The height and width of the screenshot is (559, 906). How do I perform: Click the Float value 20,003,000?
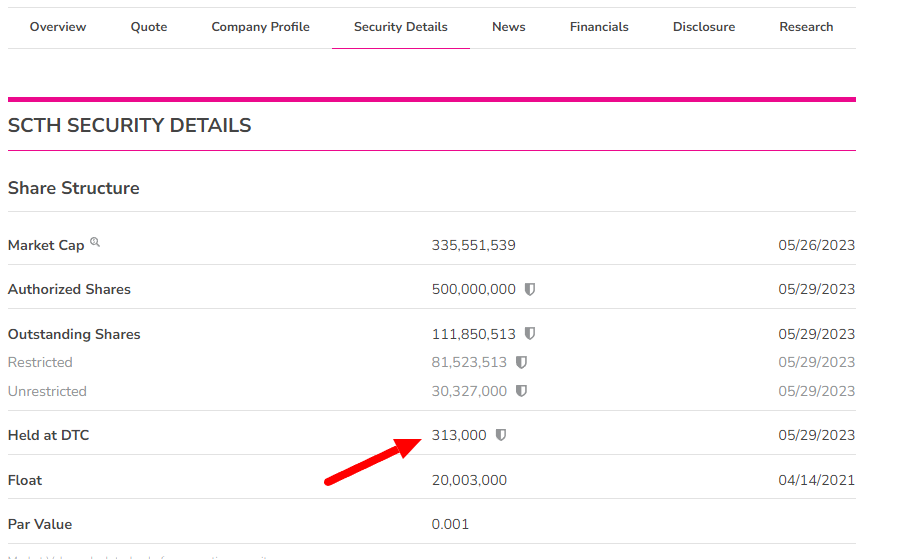pos(469,480)
